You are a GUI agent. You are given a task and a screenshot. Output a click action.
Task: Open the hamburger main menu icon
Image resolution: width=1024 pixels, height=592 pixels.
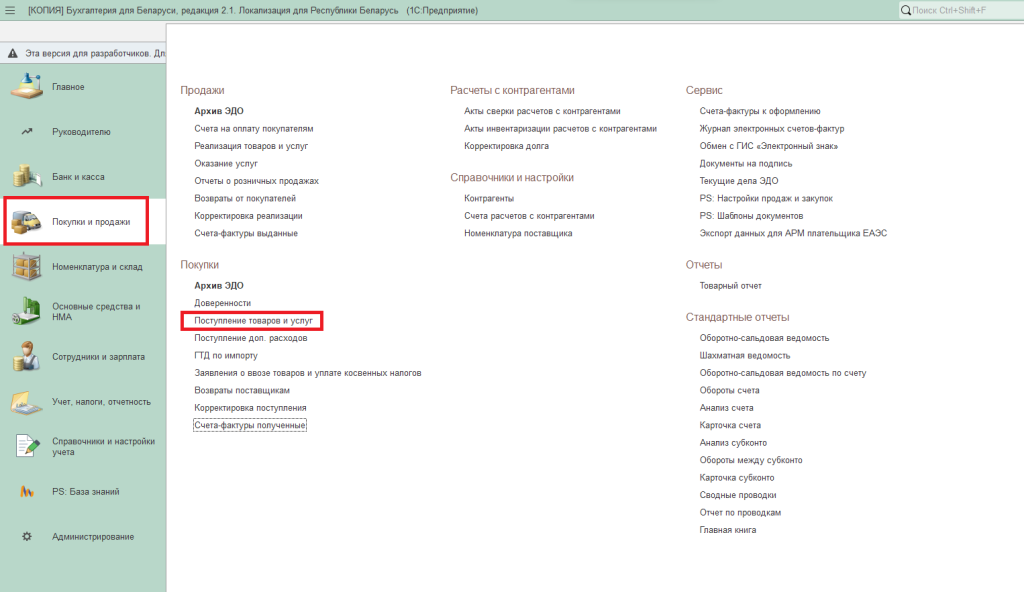click(x=11, y=10)
